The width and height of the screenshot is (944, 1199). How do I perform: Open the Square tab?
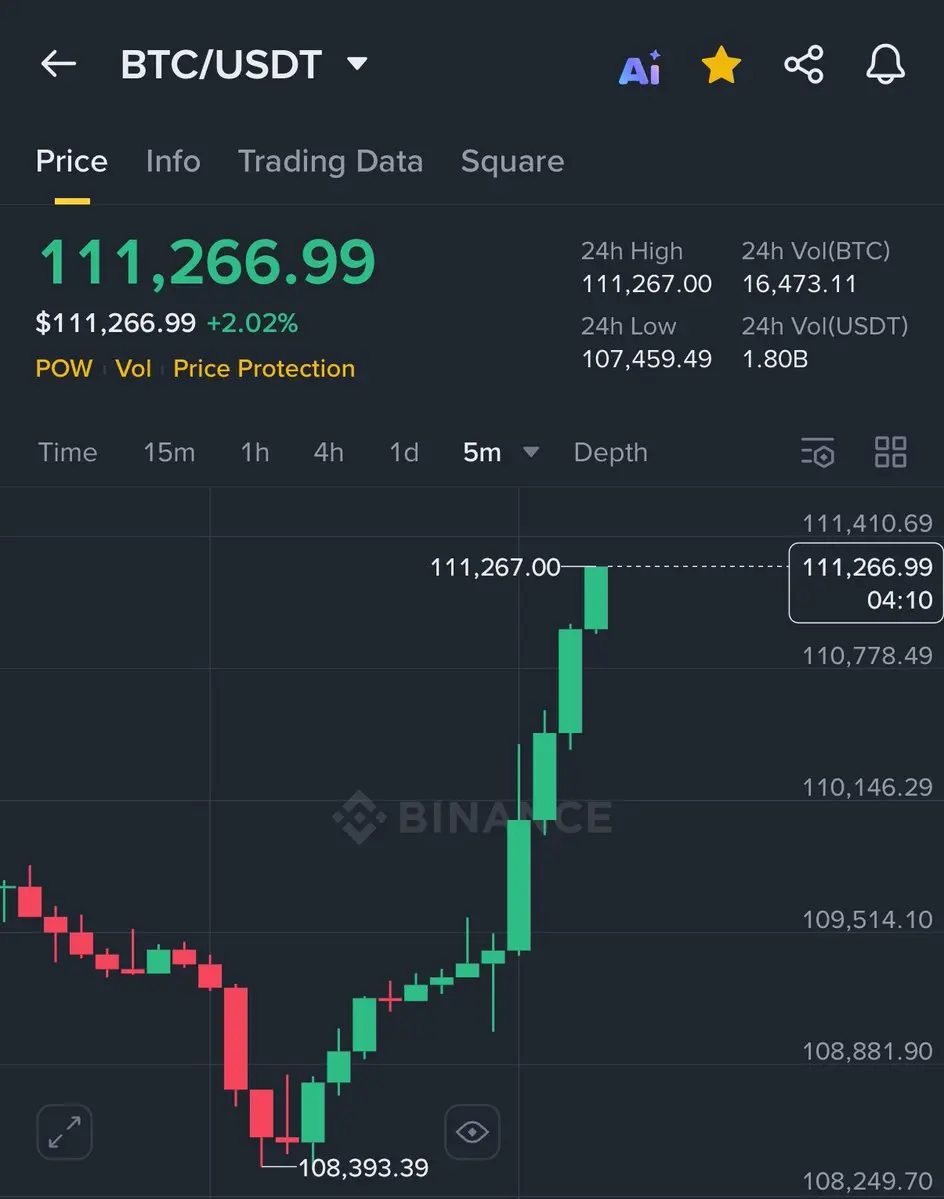point(513,161)
